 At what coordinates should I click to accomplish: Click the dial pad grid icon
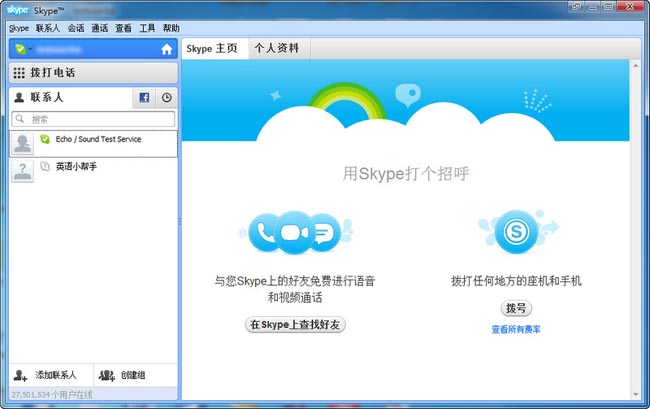click(18, 73)
